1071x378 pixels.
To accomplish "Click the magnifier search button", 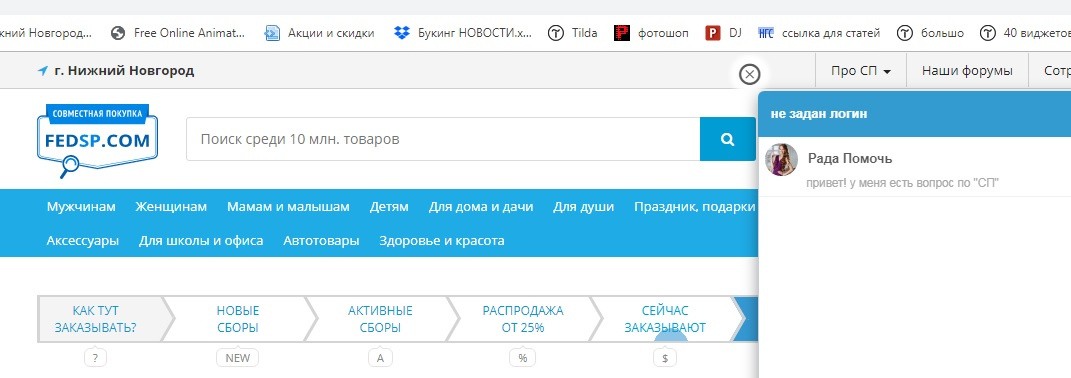I will click(727, 139).
